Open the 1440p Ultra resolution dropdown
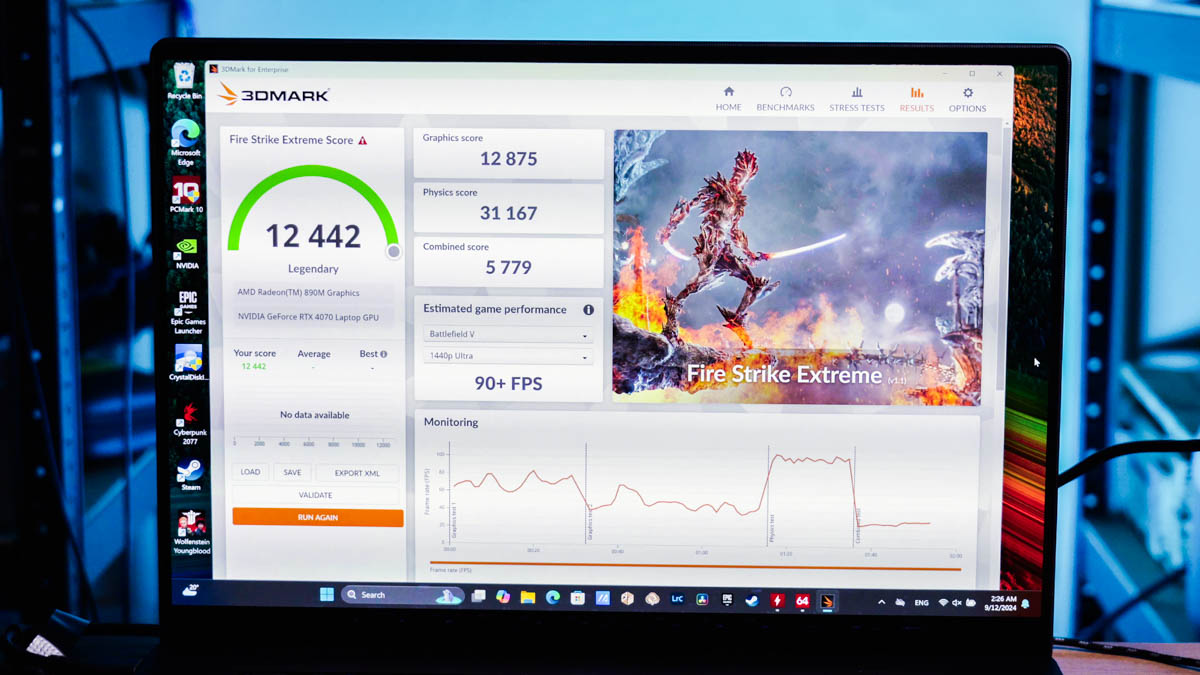 (508, 356)
